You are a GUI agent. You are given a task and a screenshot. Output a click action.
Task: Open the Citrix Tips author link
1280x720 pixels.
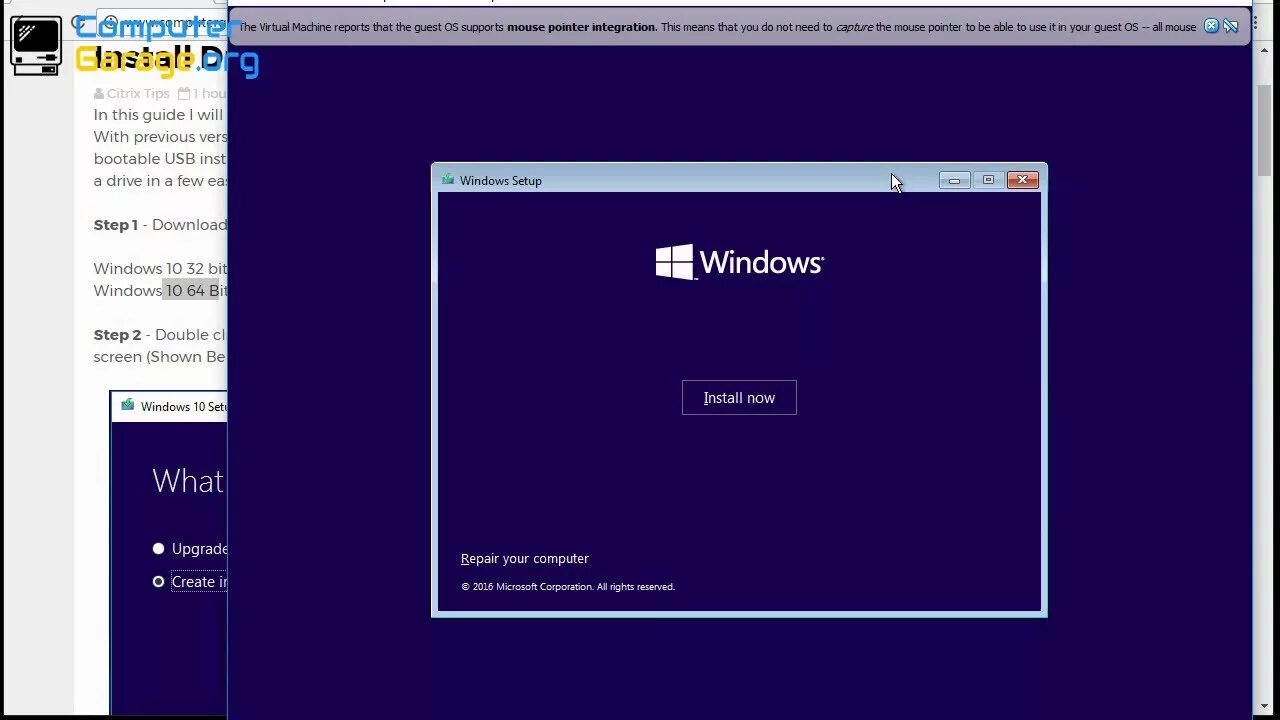click(138, 93)
